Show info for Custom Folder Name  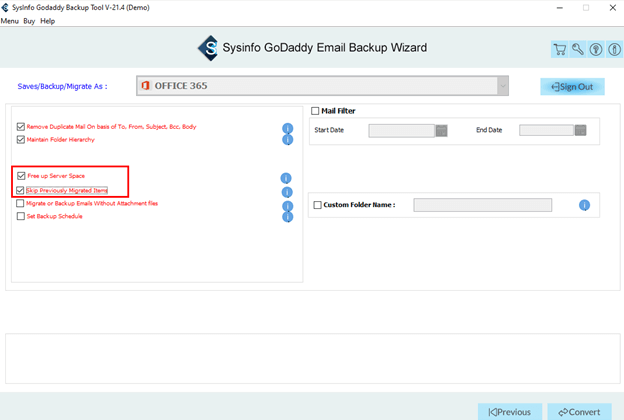(584, 205)
